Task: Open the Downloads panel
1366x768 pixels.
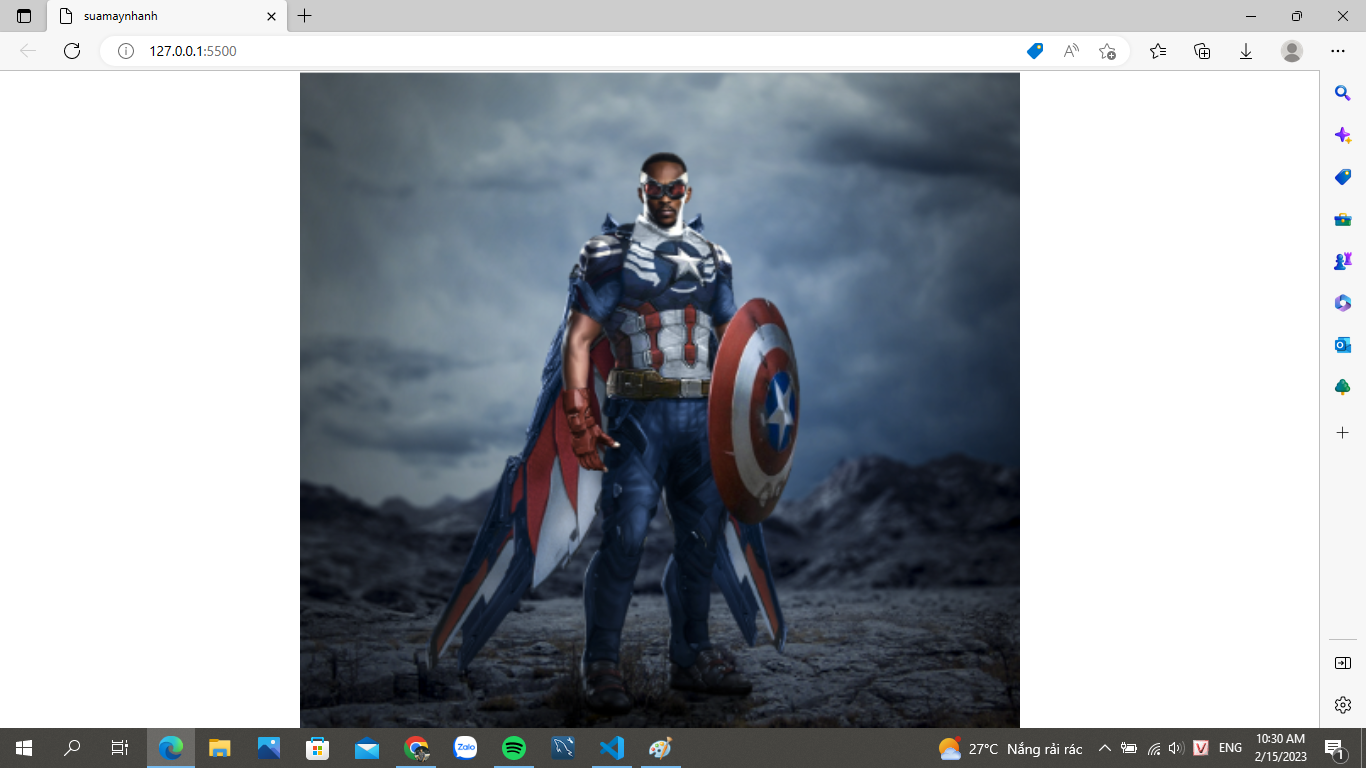Action: click(1246, 51)
